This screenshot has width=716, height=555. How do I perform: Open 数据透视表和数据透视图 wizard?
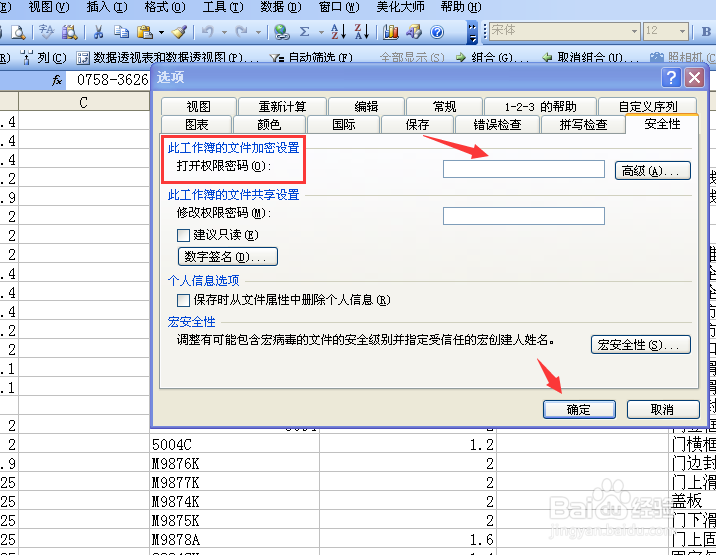168,58
